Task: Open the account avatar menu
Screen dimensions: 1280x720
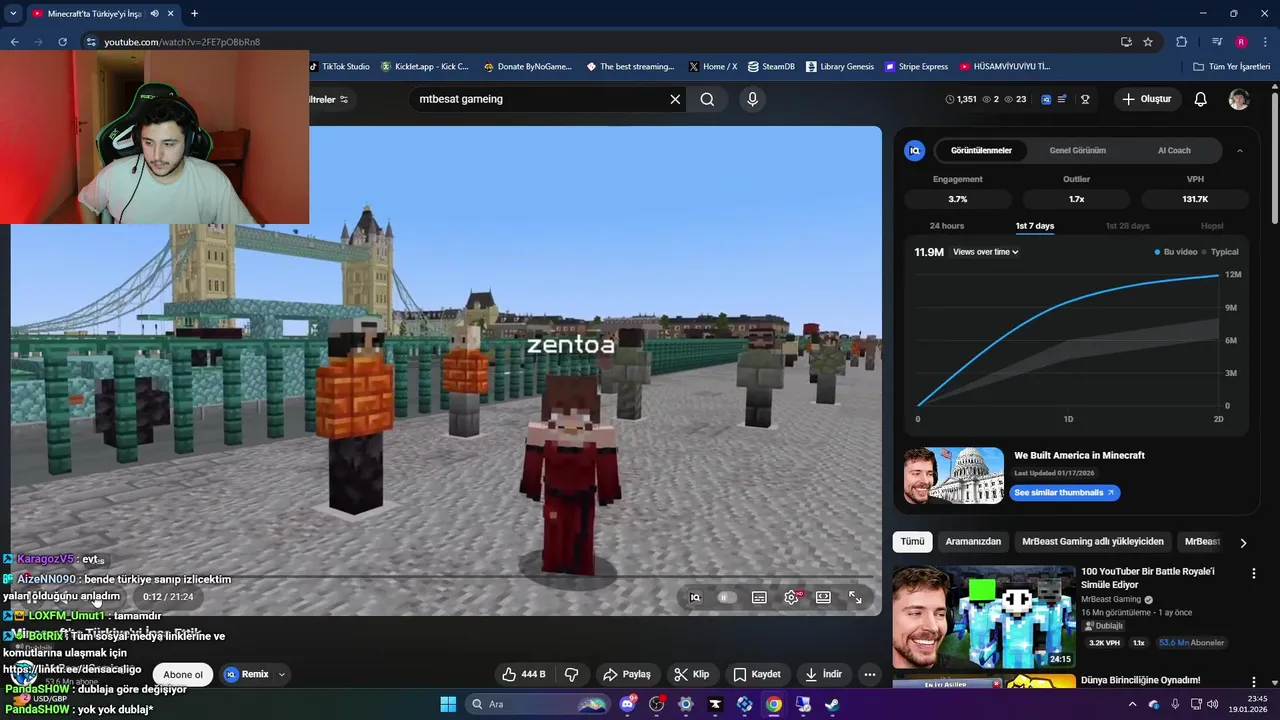Action: coord(1239,99)
